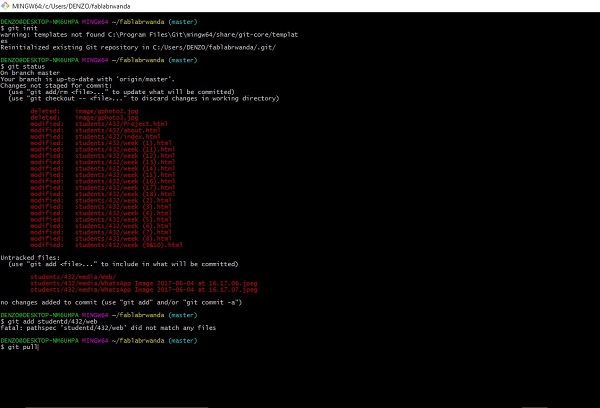Click the modified week (1).html entry
The height and width of the screenshot is (408, 600).
(x=101, y=143)
